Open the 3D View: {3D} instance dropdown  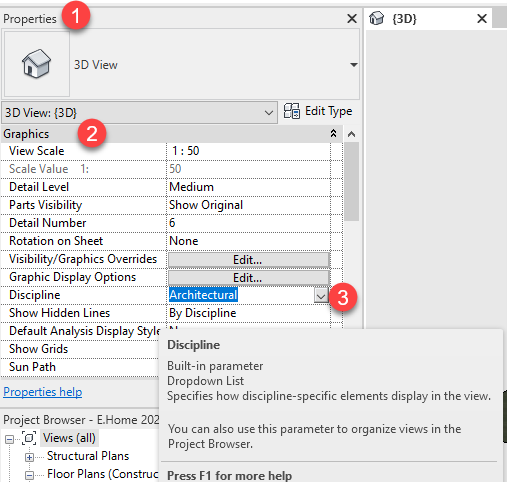click(x=139, y=113)
